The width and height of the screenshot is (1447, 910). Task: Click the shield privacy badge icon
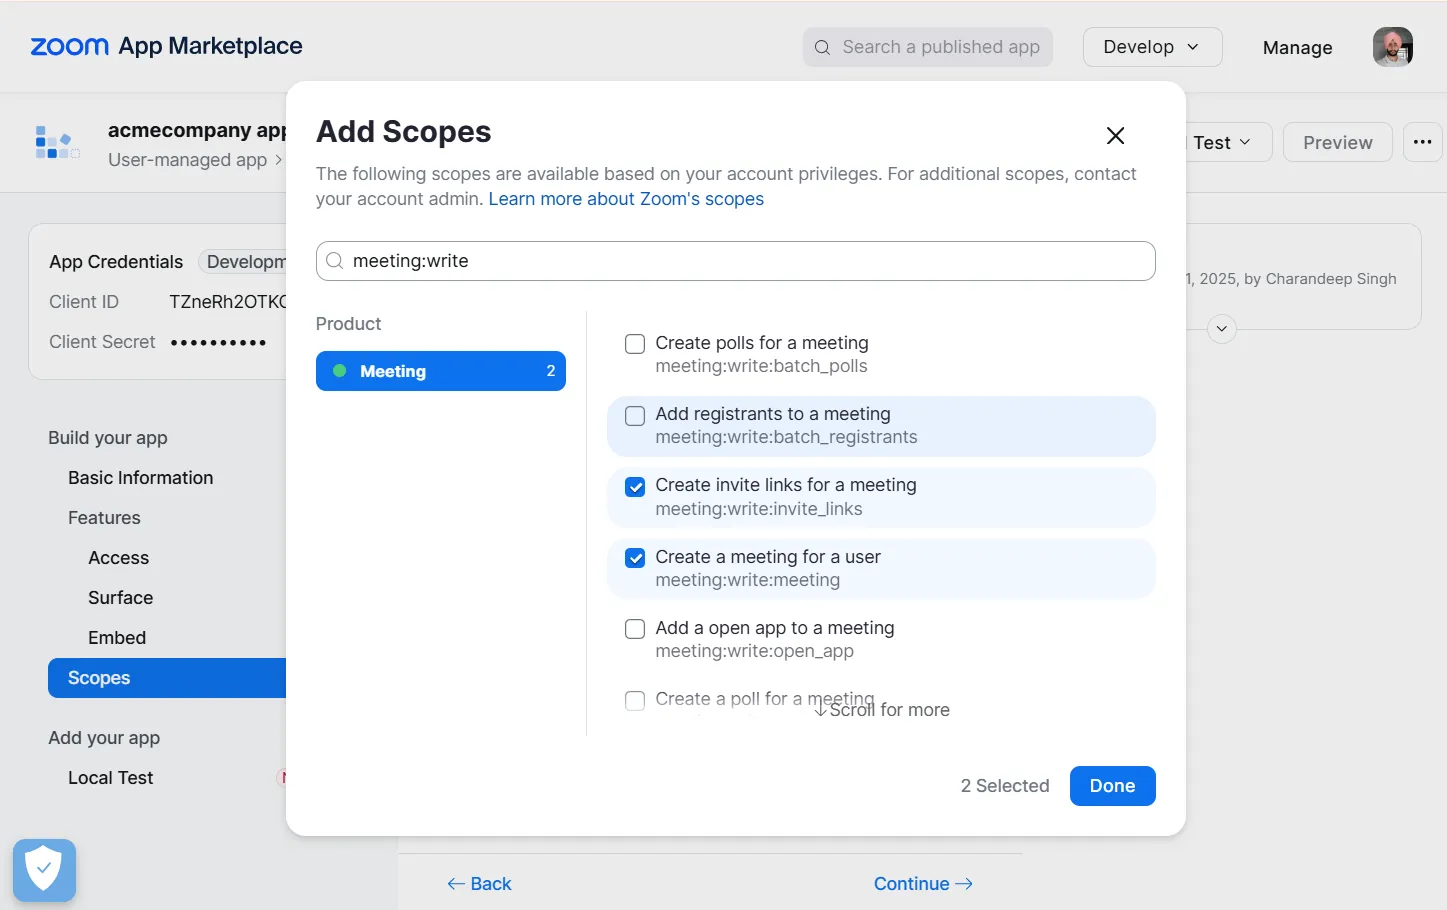pyautogui.click(x=44, y=869)
